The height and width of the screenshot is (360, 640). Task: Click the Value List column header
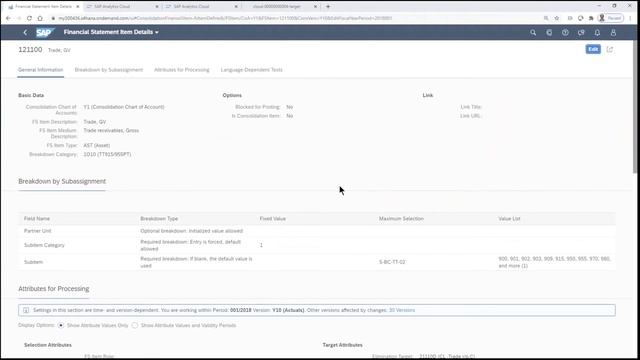[509, 219]
